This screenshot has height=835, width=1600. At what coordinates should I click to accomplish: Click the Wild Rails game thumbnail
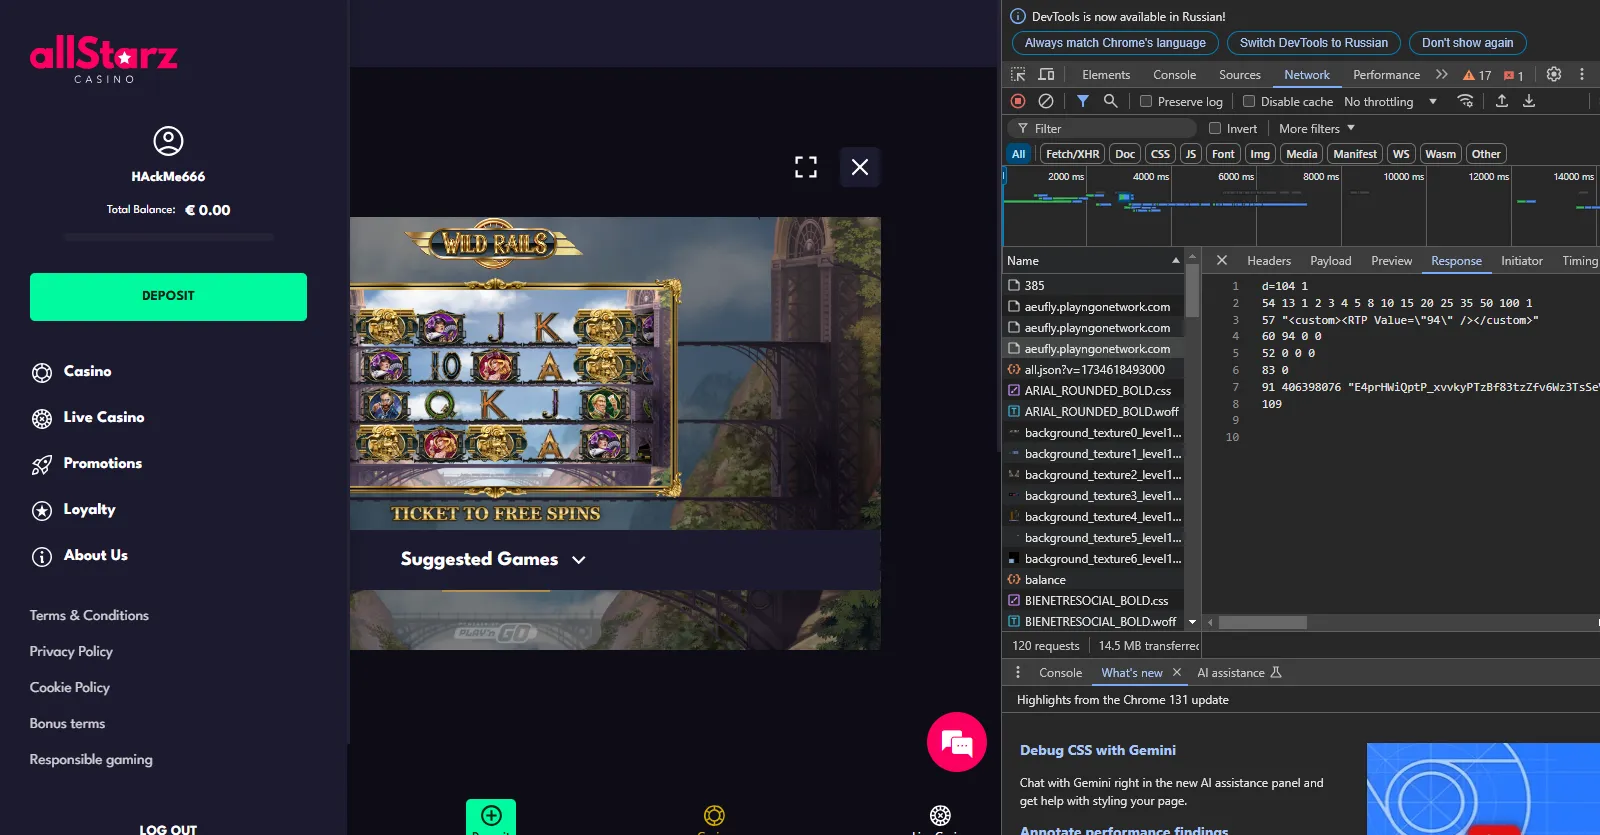point(615,373)
